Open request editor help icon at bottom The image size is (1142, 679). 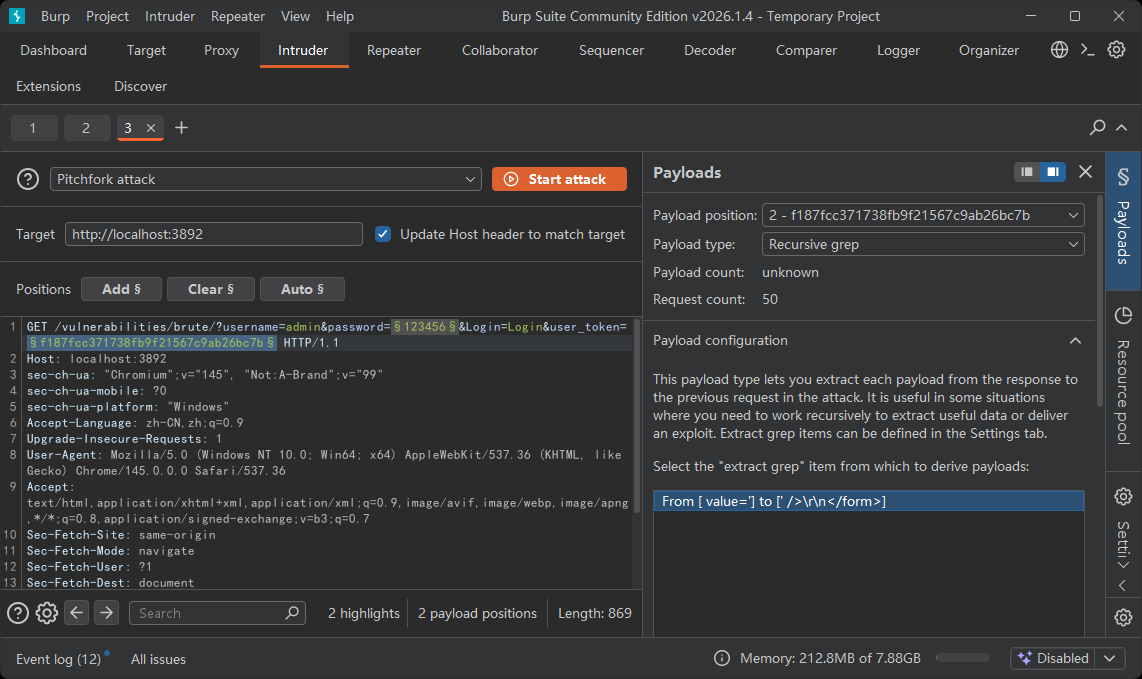pyautogui.click(x=17, y=613)
